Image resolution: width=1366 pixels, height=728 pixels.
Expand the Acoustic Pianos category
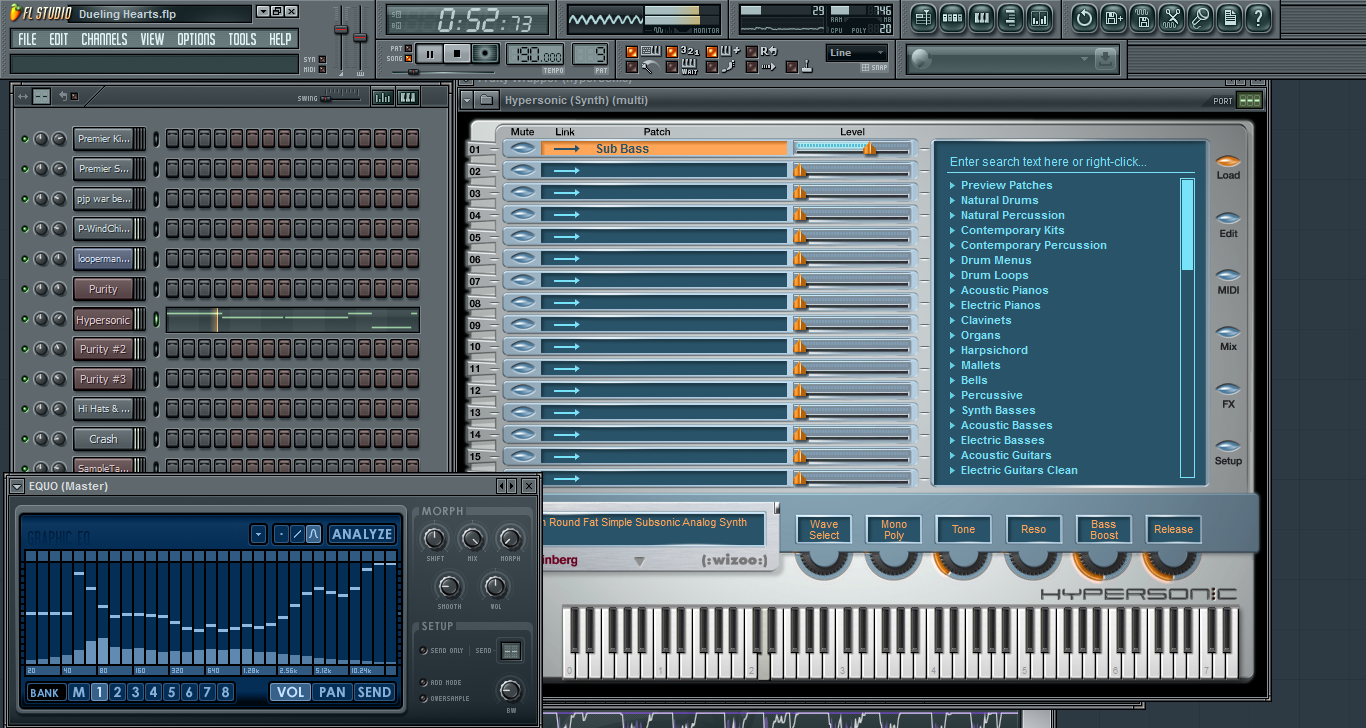tap(952, 290)
